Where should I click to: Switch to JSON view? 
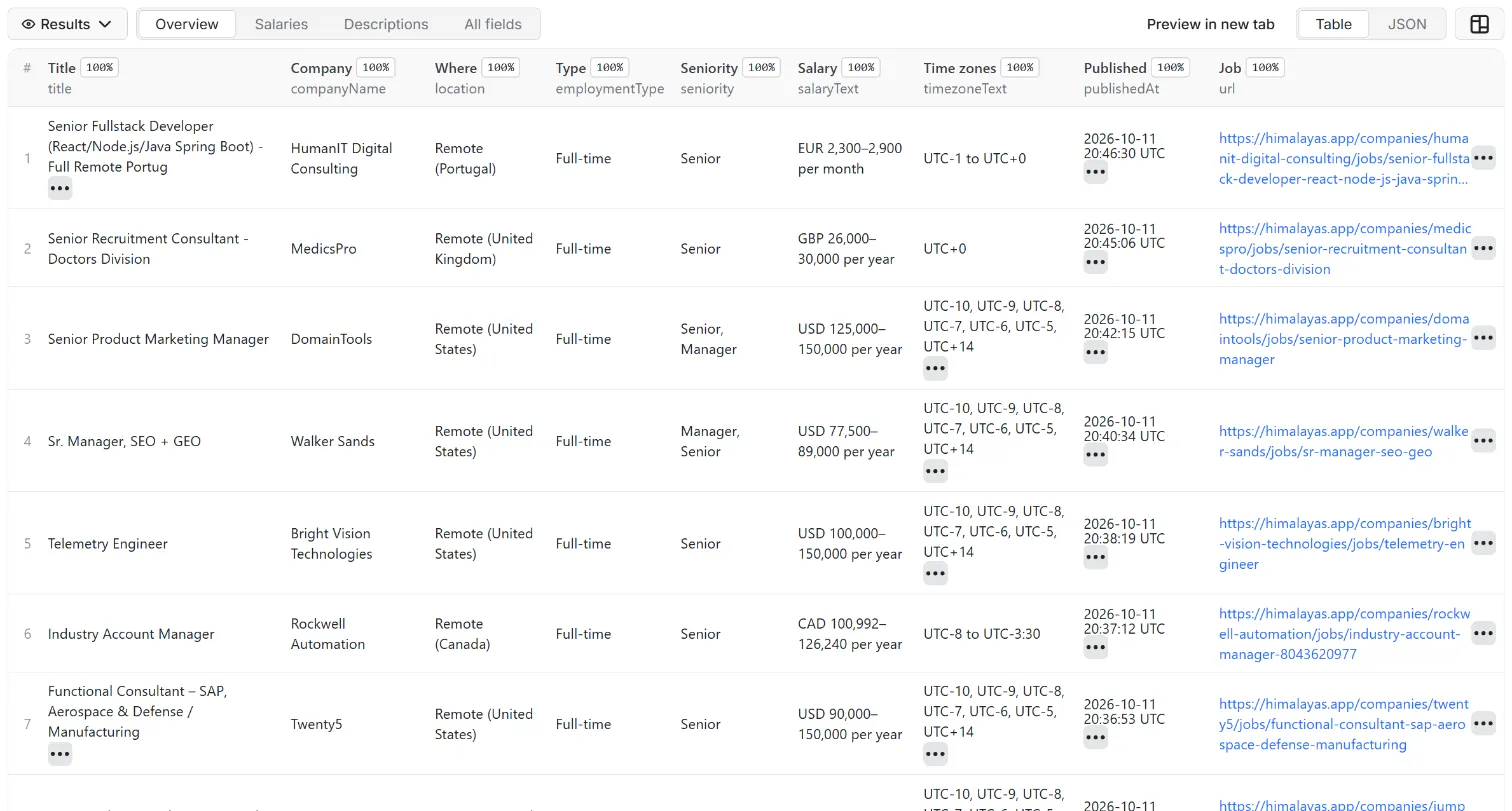[1407, 24]
